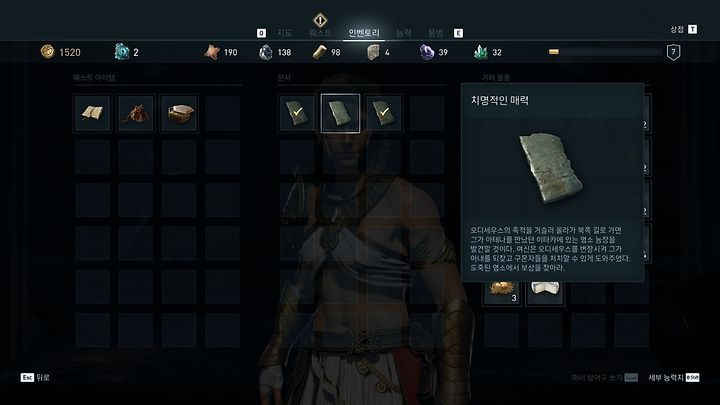Select the third checked document tablet
The height and width of the screenshot is (405, 720).
tap(383, 113)
